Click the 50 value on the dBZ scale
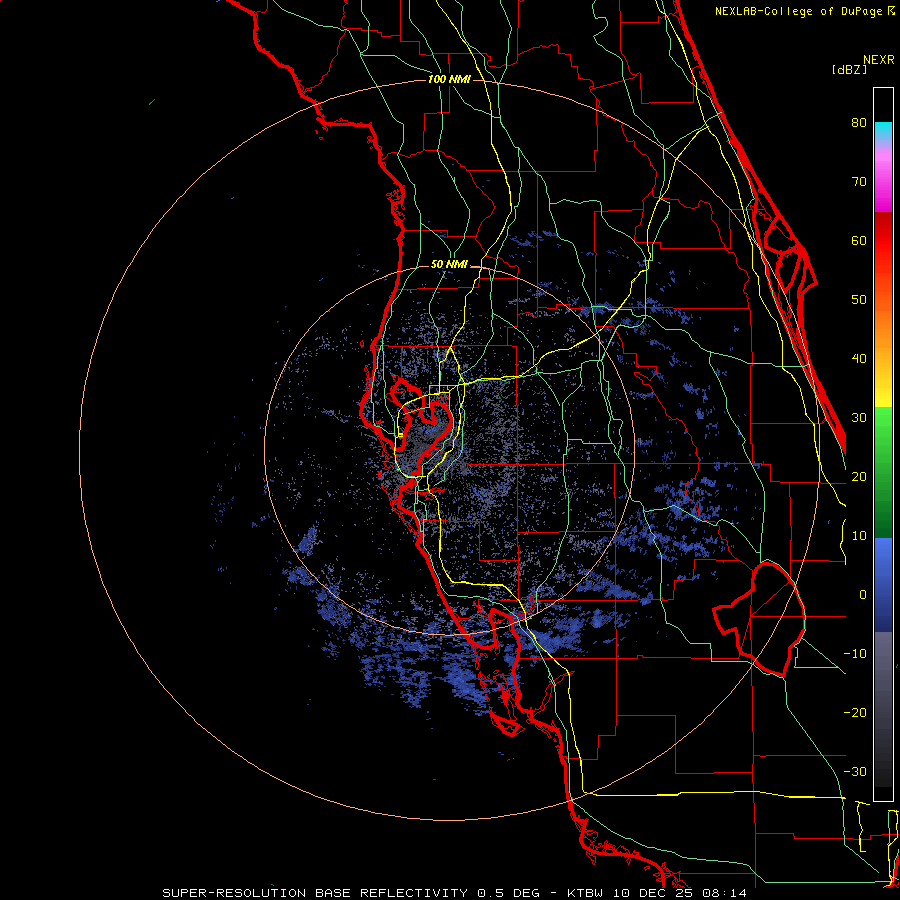Image resolution: width=900 pixels, height=900 pixels. click(x=859, y=300)
